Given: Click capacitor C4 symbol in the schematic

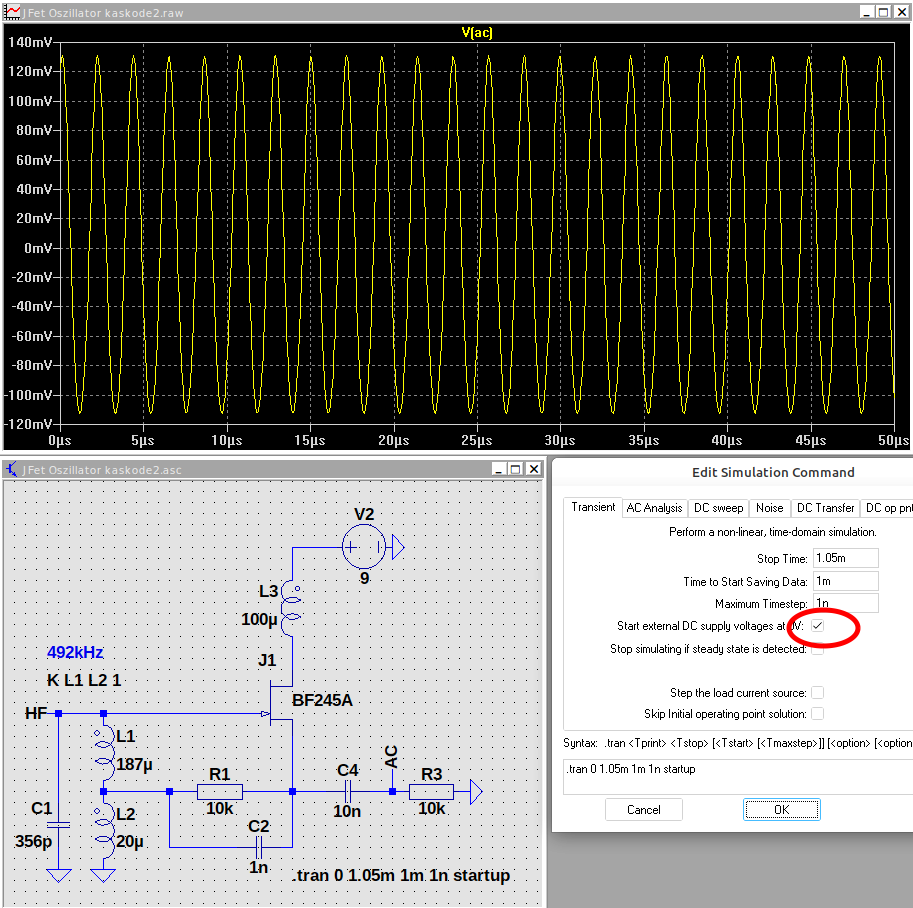Looking at the screenshot, I should point(347,792).
